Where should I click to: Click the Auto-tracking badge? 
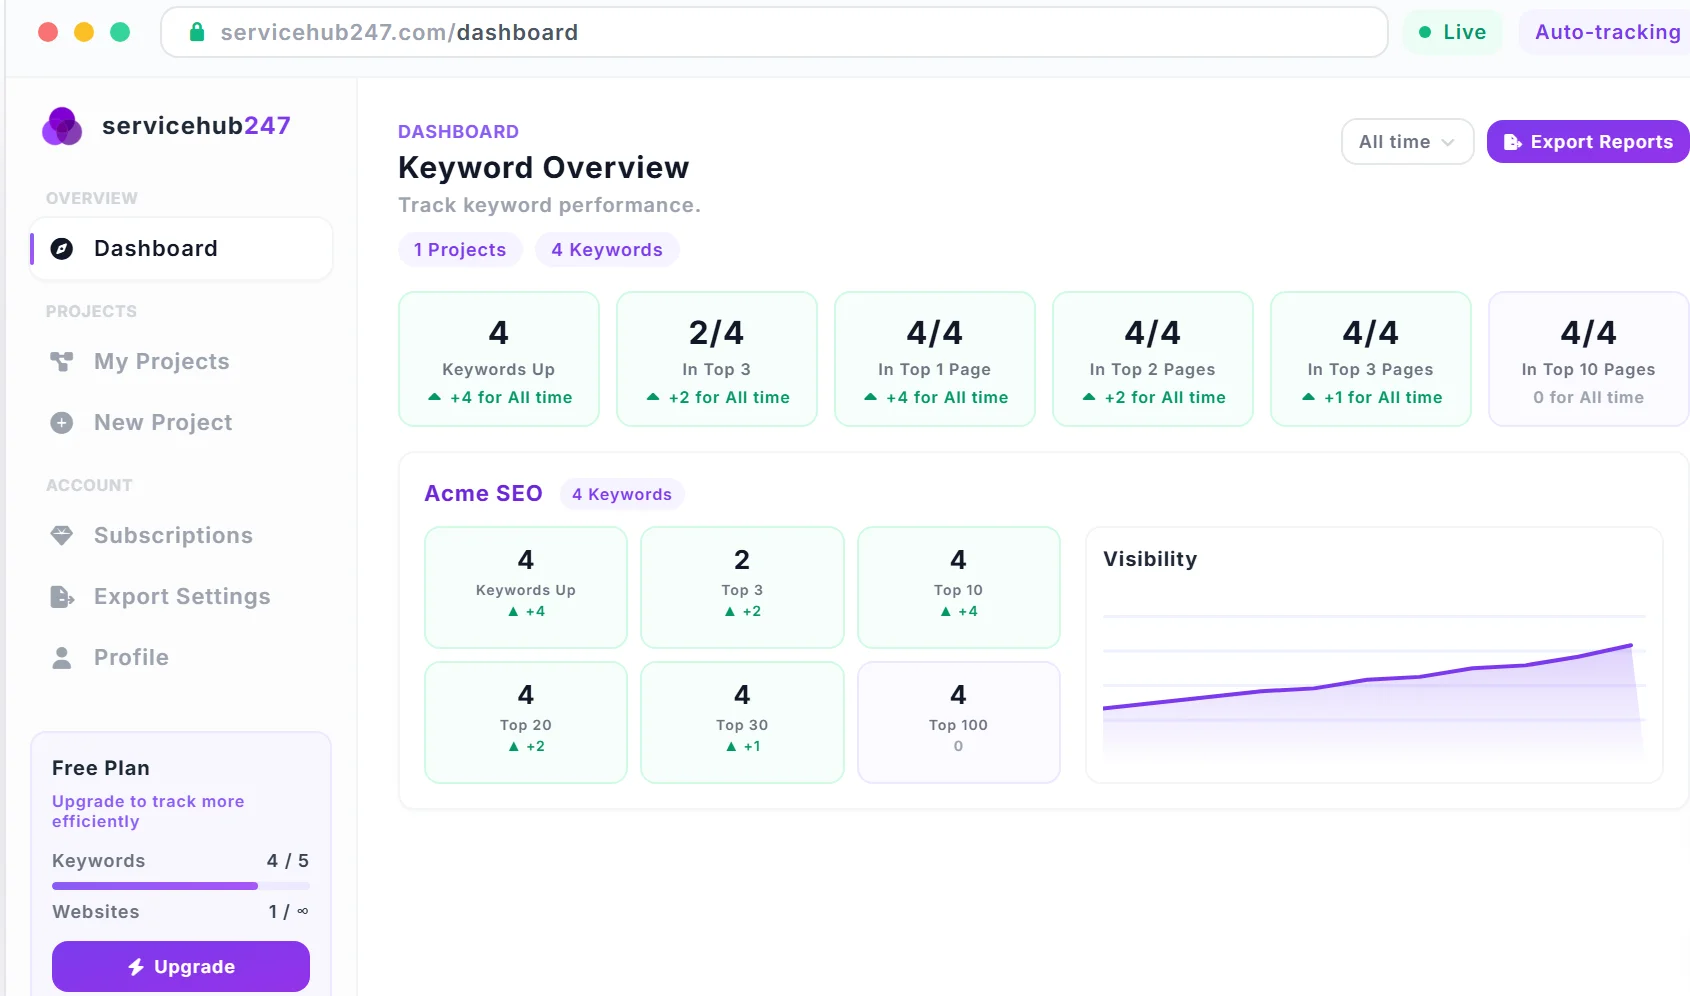pos(1606,32)
